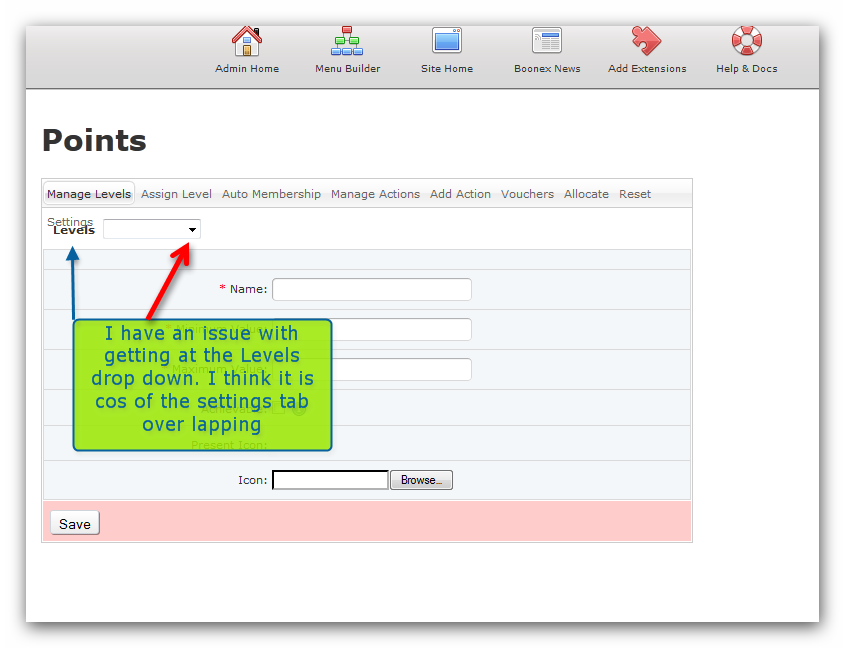Open Site Home window icon
The height and width of the screenshot is (648, 845).
[447, 40]
